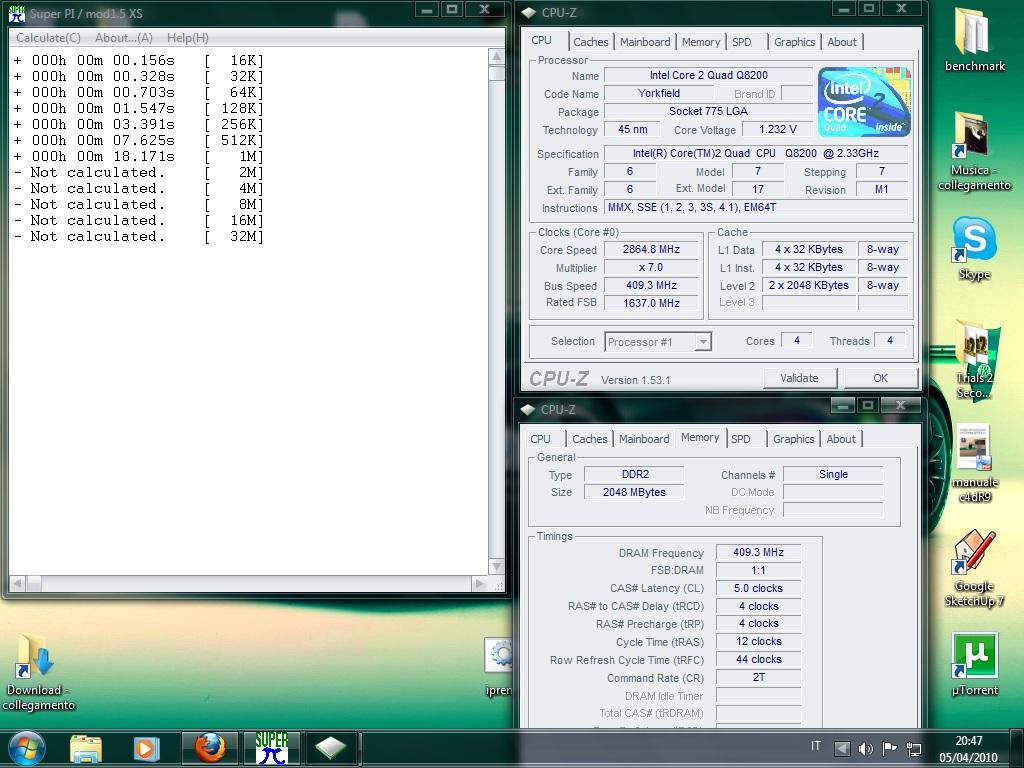Switch to Graphics tab in top CPU-Z
Viewport: 1024px width, 768px height.
(794, 42)
